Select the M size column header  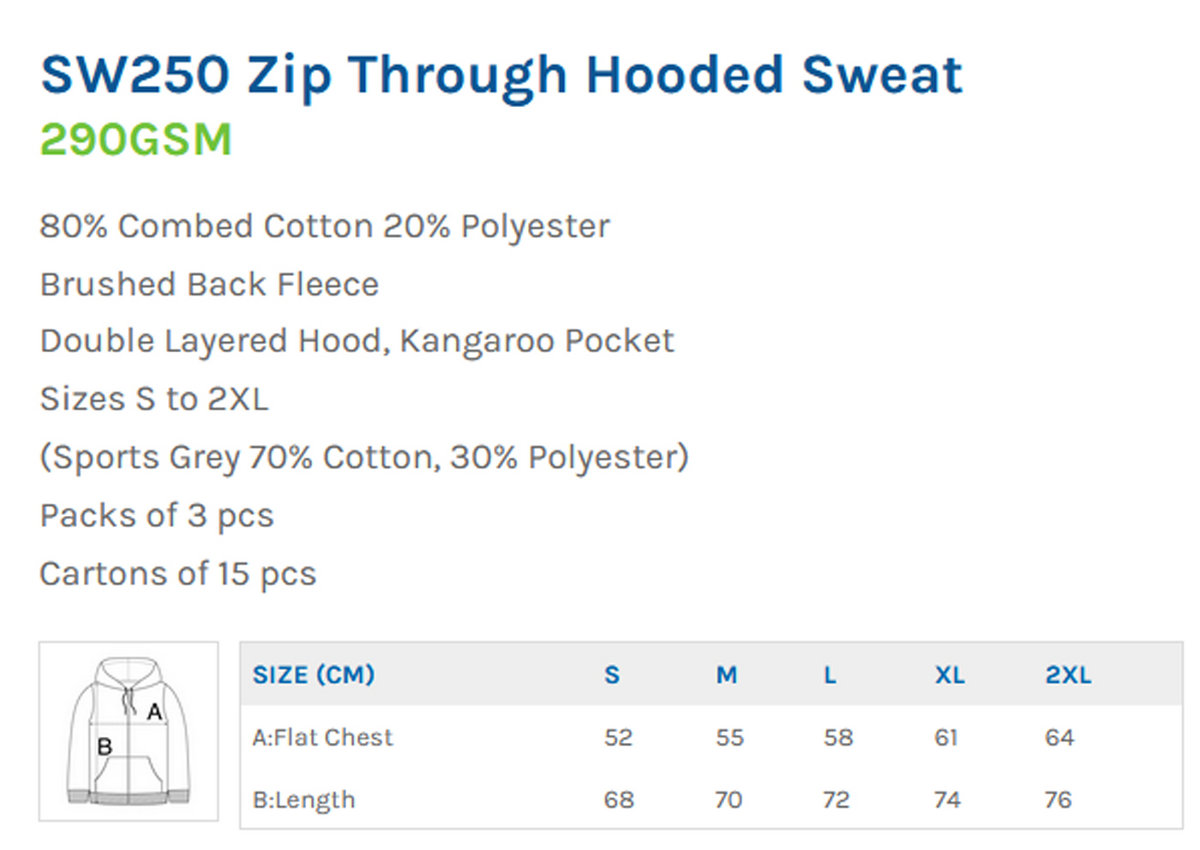727,675
